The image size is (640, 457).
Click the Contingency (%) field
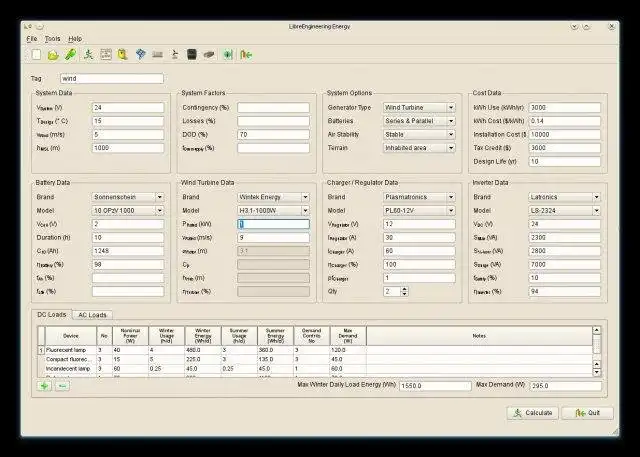[x=273, y=108]
